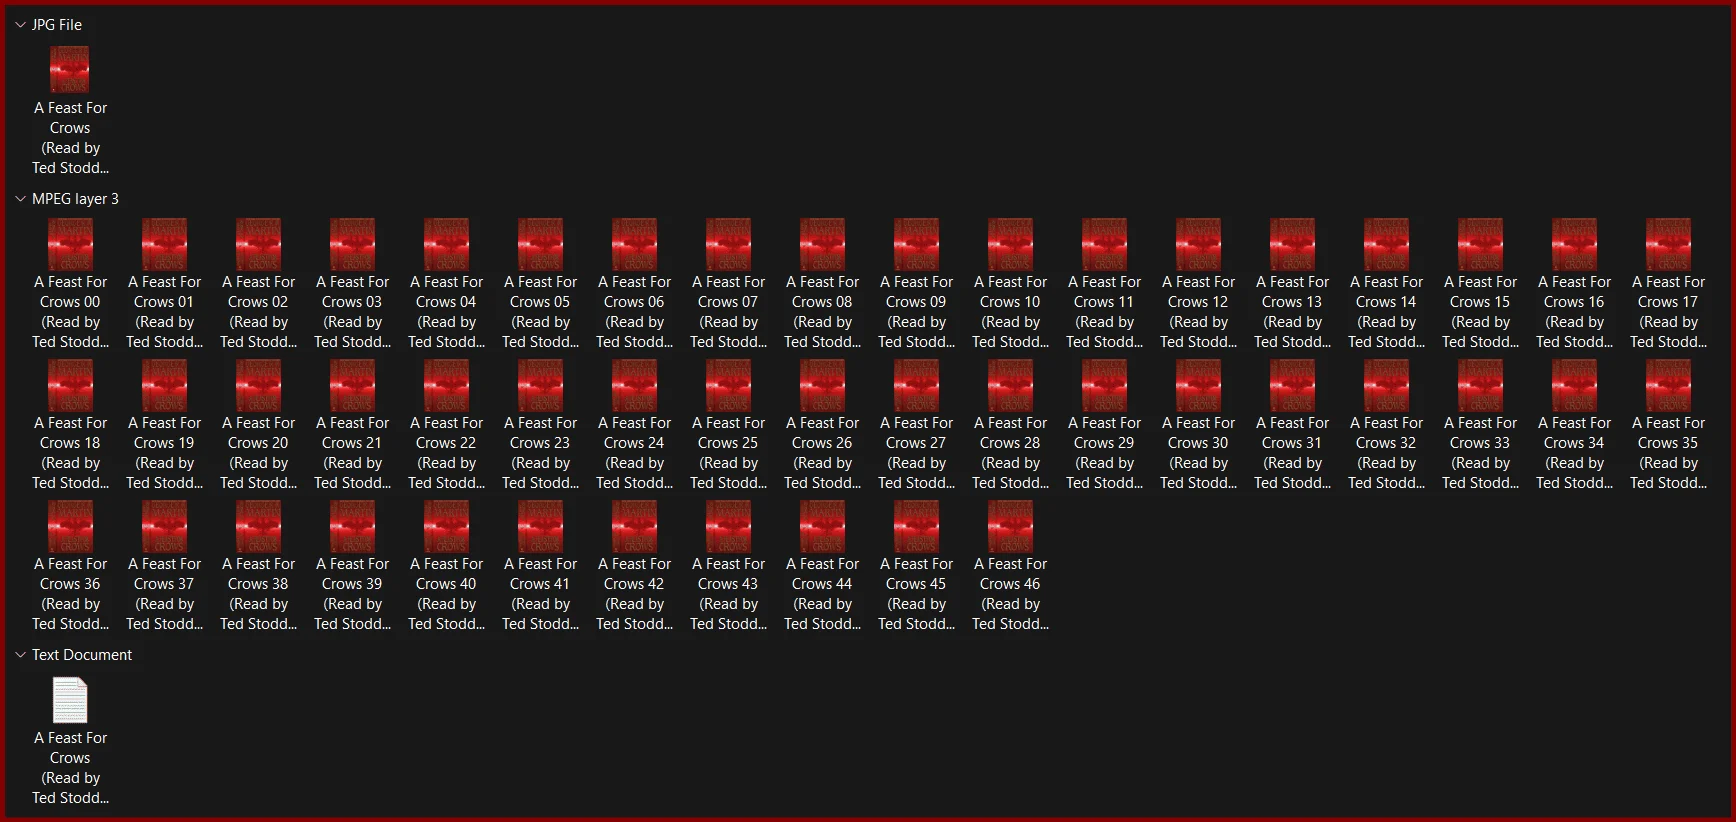Click the MPEG layer 3 group header
The width and height of the screenshot is (1736, 822).
pos(75,199)
